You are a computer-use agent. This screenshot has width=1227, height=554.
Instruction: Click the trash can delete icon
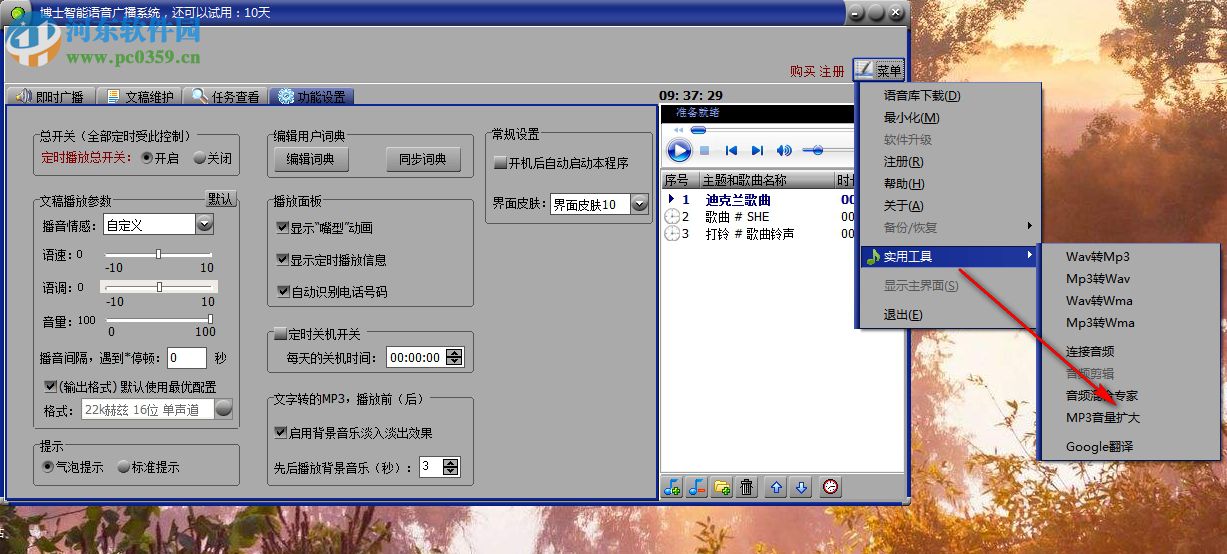[746, 487]
